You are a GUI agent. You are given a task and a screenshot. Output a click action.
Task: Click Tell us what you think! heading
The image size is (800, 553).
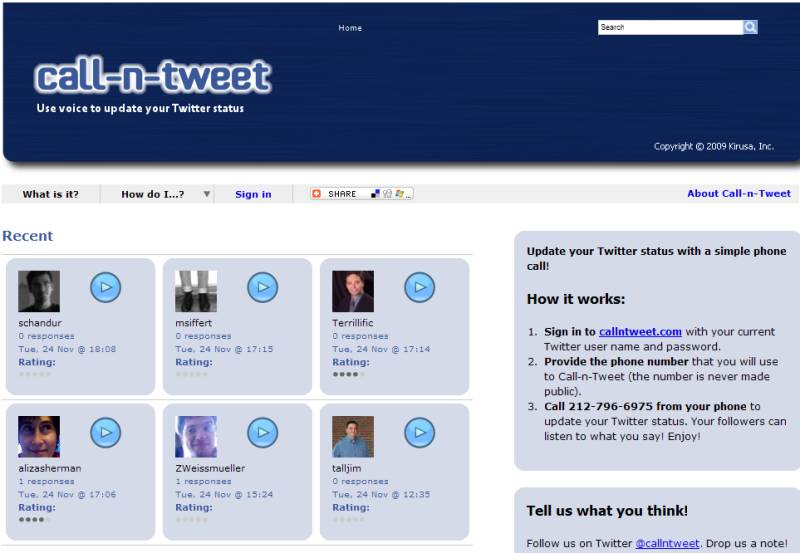607,511
